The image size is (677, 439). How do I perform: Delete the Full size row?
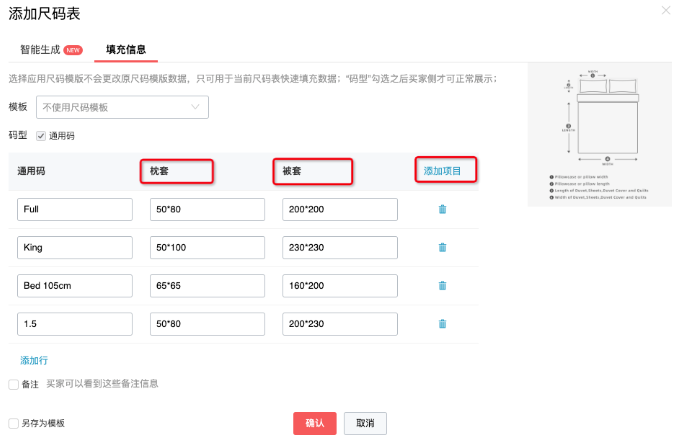442,209
